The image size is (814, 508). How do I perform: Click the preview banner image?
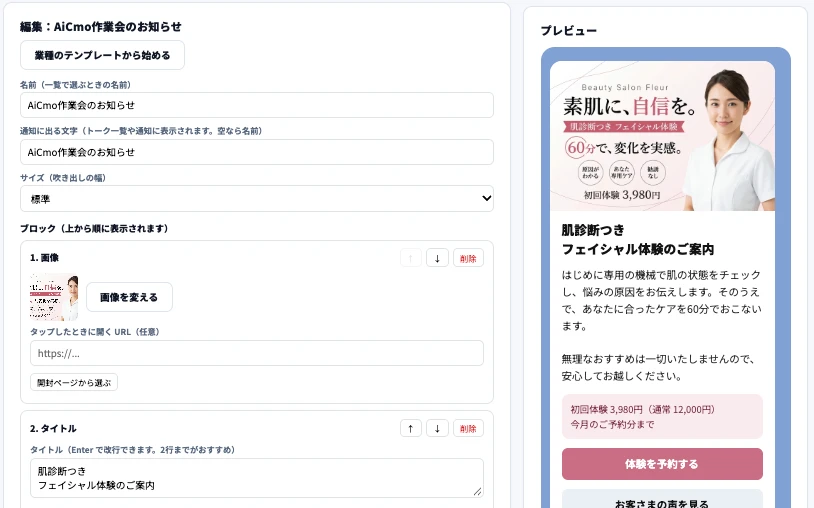[x=662, y=136]
